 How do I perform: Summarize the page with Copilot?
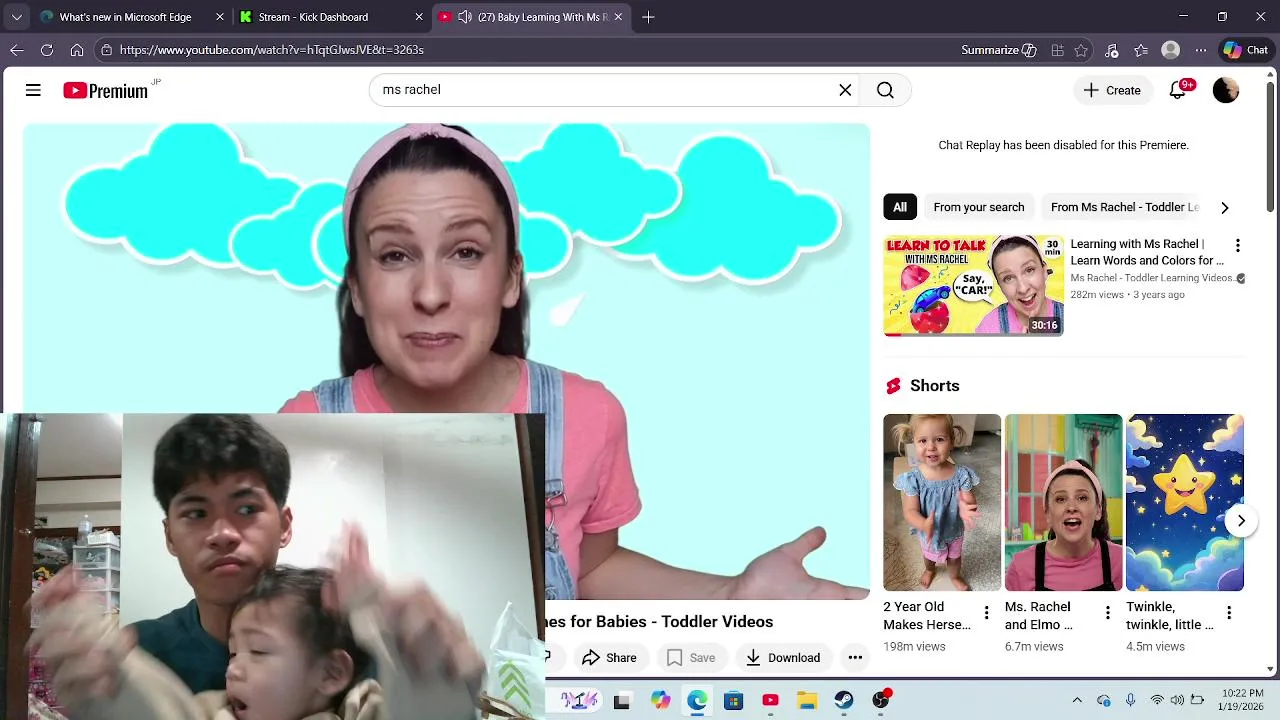[999, 50]
